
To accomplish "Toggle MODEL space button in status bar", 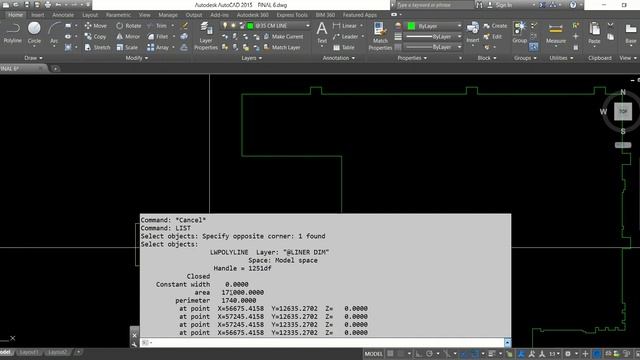I will click(x=373, y=354).
